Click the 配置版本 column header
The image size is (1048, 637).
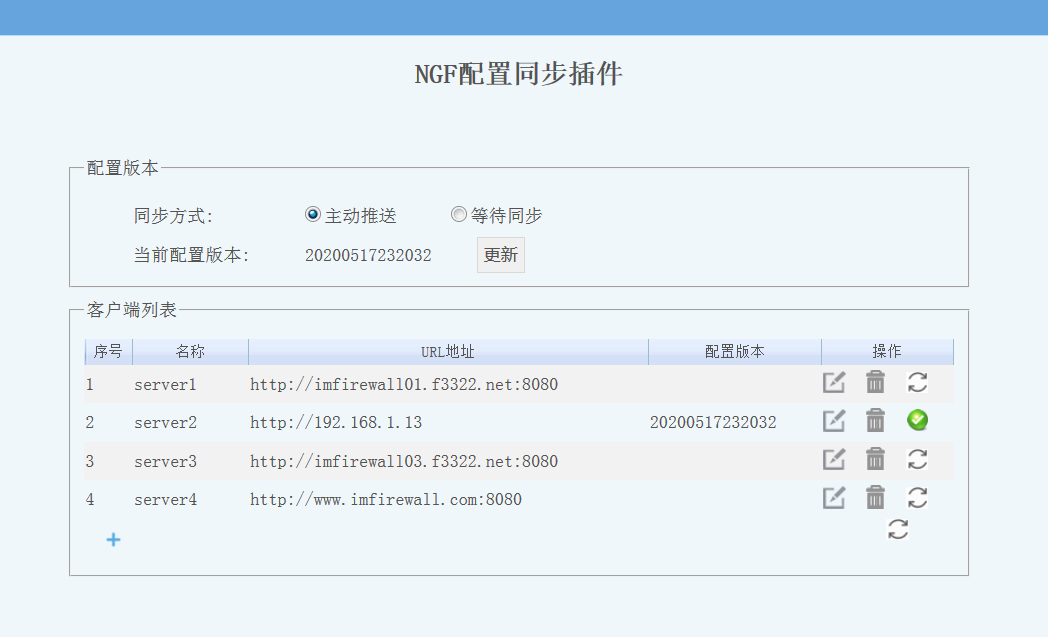tap(734, 352)
